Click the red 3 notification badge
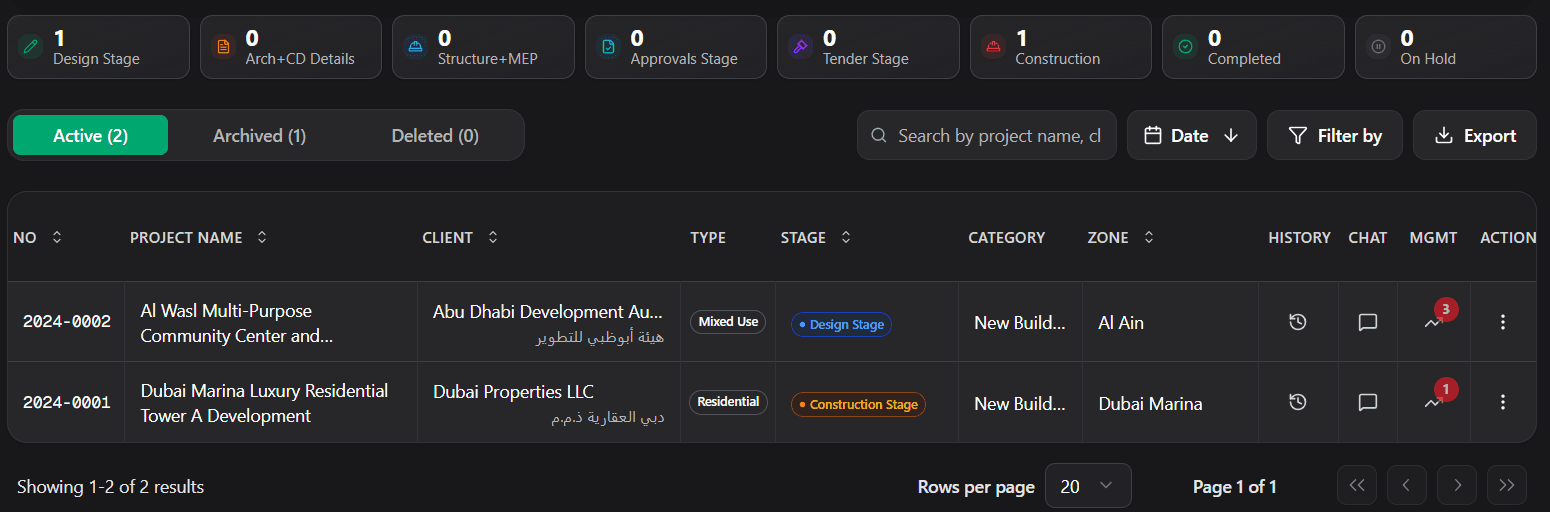1550x512 pixels. tap(1446, 309)
